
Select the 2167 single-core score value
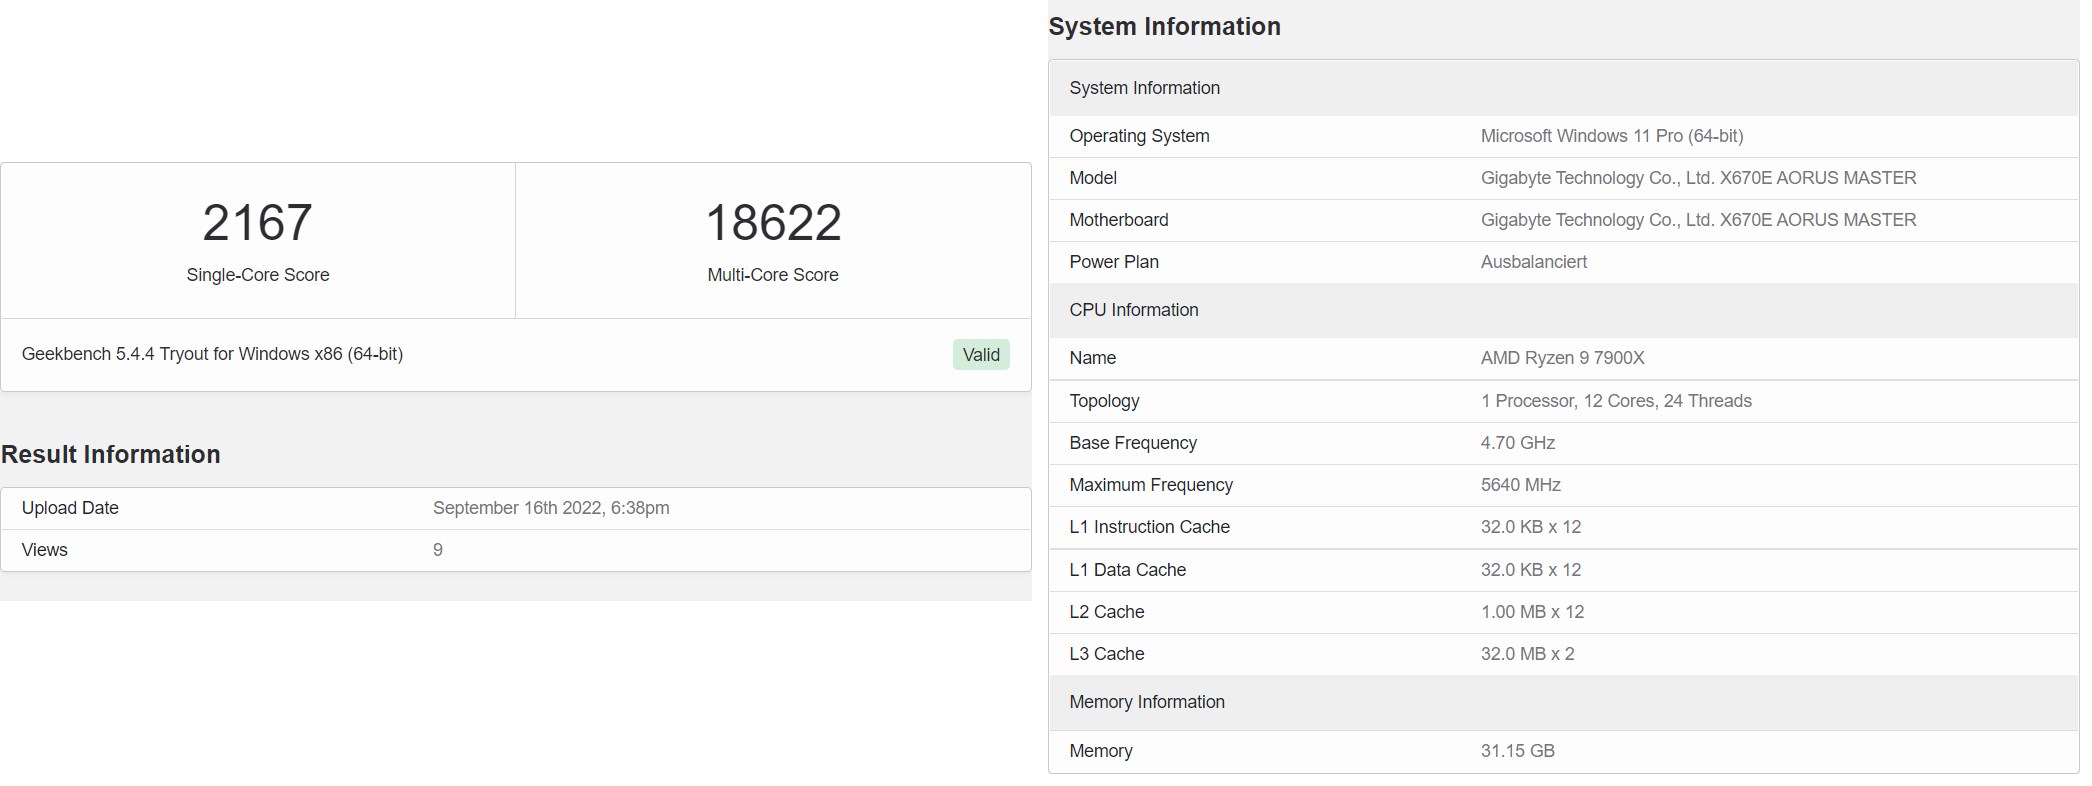[258, 222]
